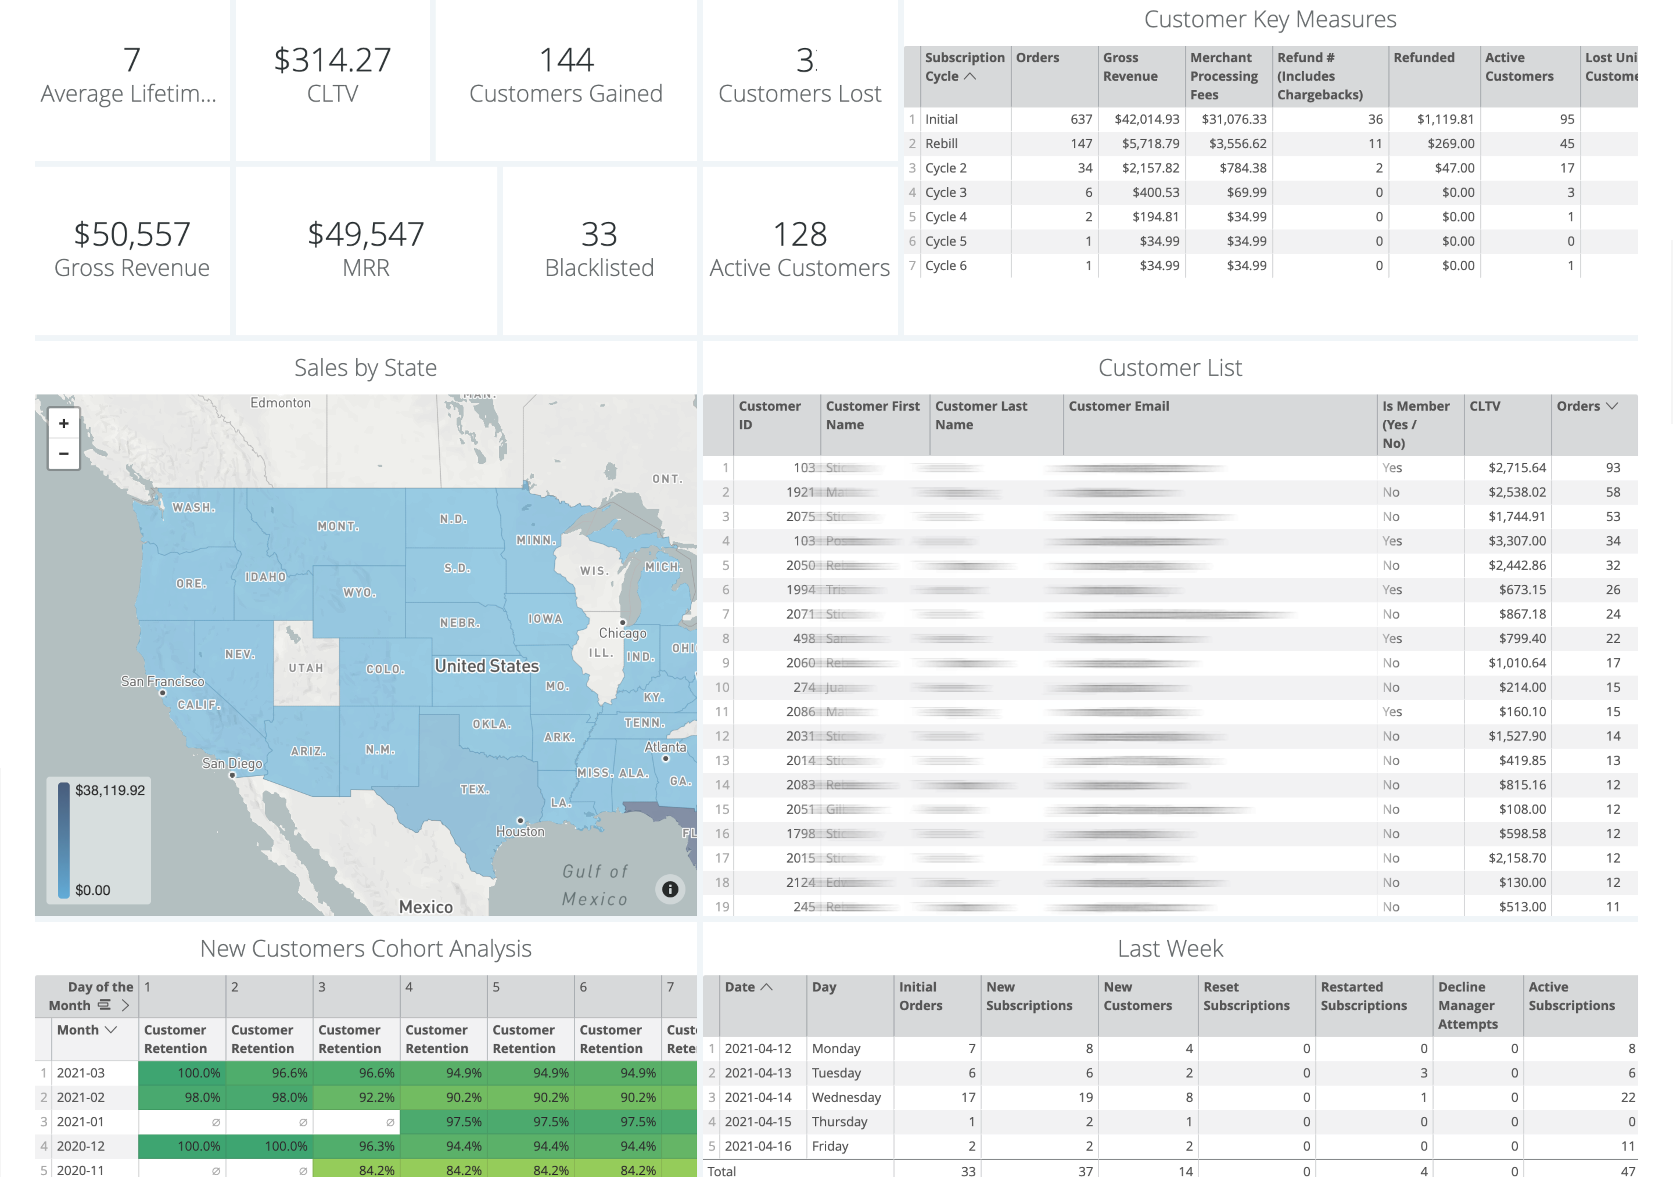Click the right chevron beside Day of the Month
1673x1177 pixels.
125,1005
